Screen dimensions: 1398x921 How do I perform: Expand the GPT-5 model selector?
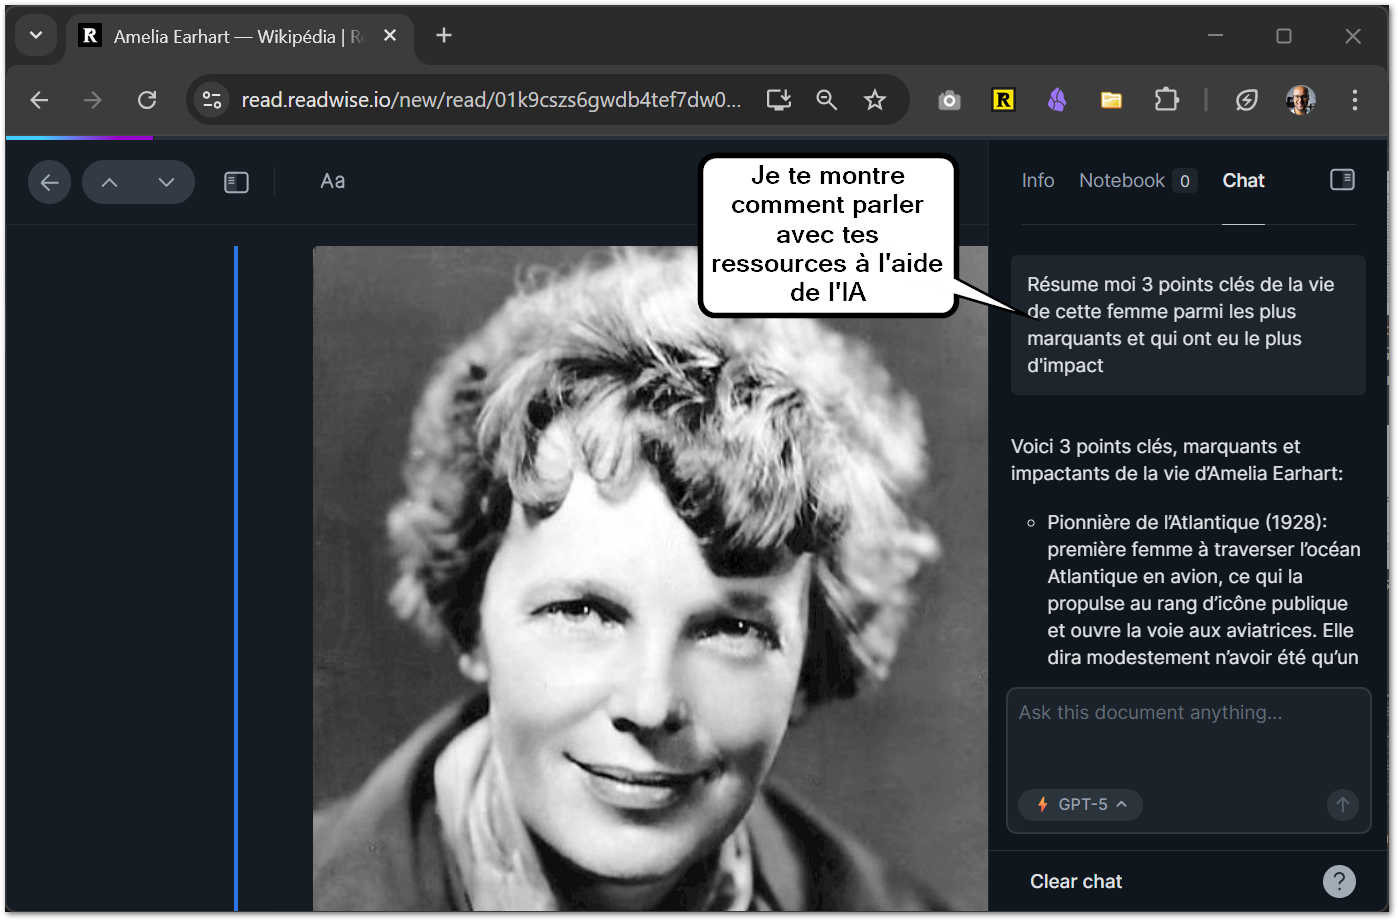pyautogui.click(x=1081, y=804)
